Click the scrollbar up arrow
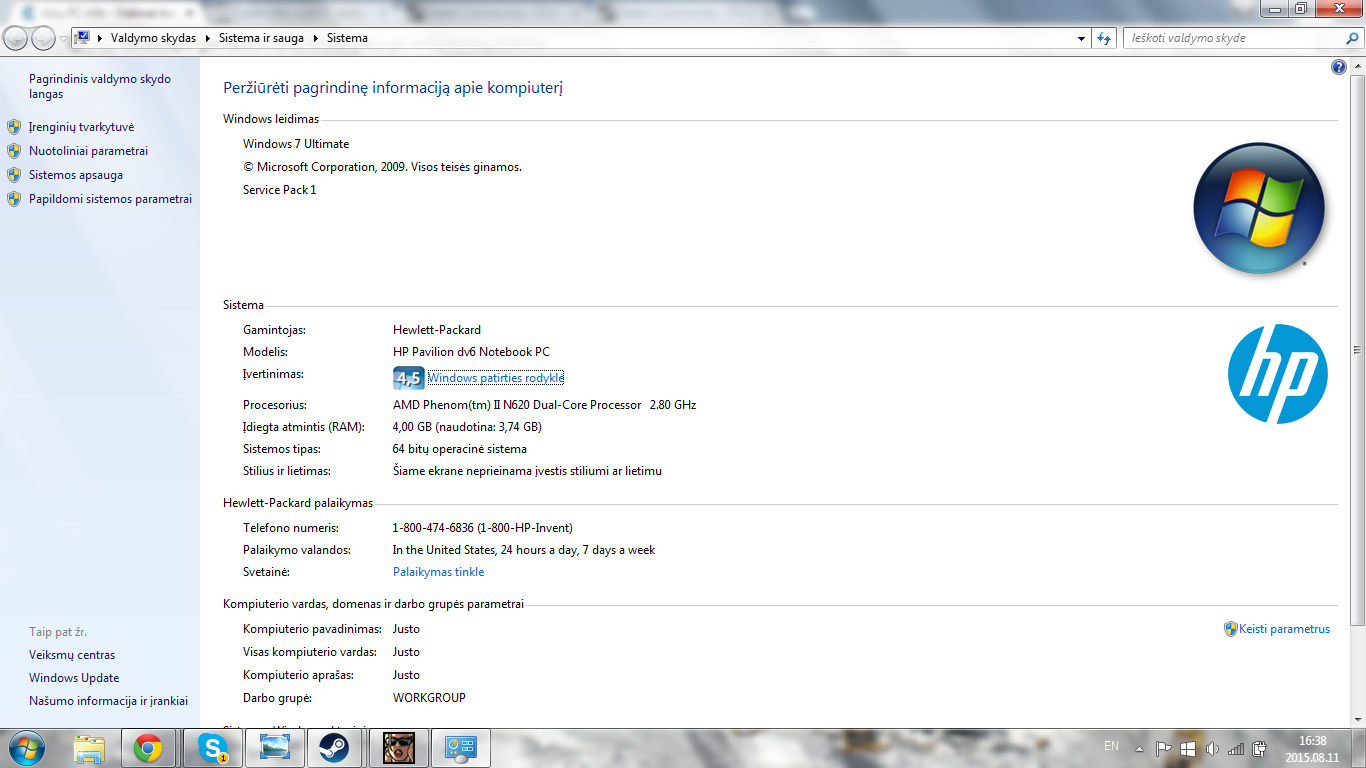Image resolution: width=1366 pixels, height=768 pixels. [1357, 65]
